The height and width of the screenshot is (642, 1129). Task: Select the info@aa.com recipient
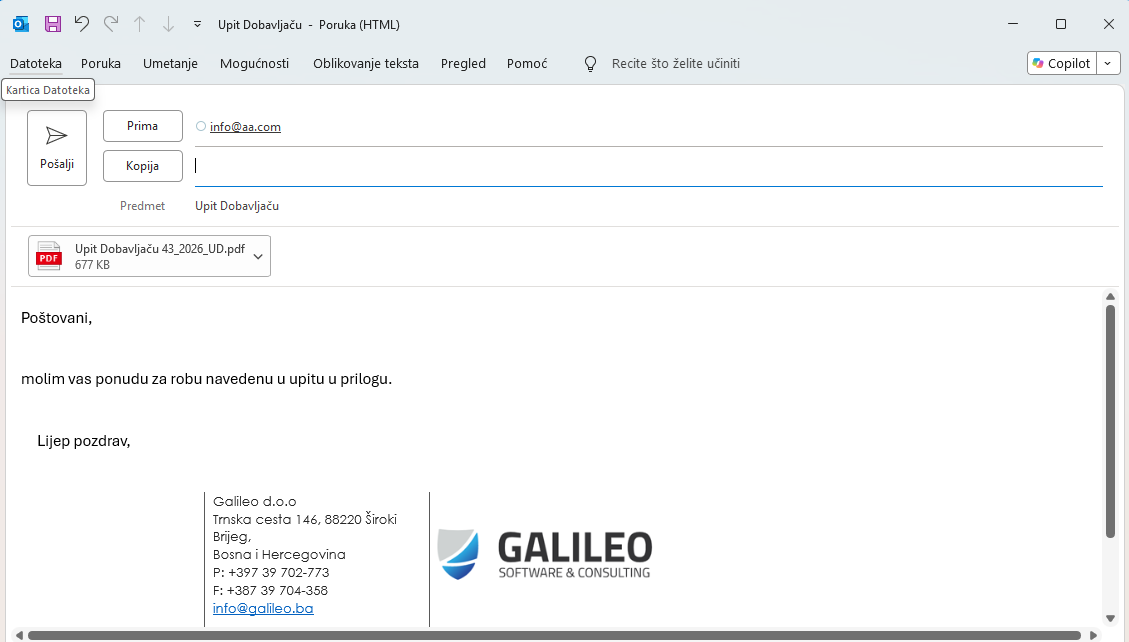coord(245,127)
